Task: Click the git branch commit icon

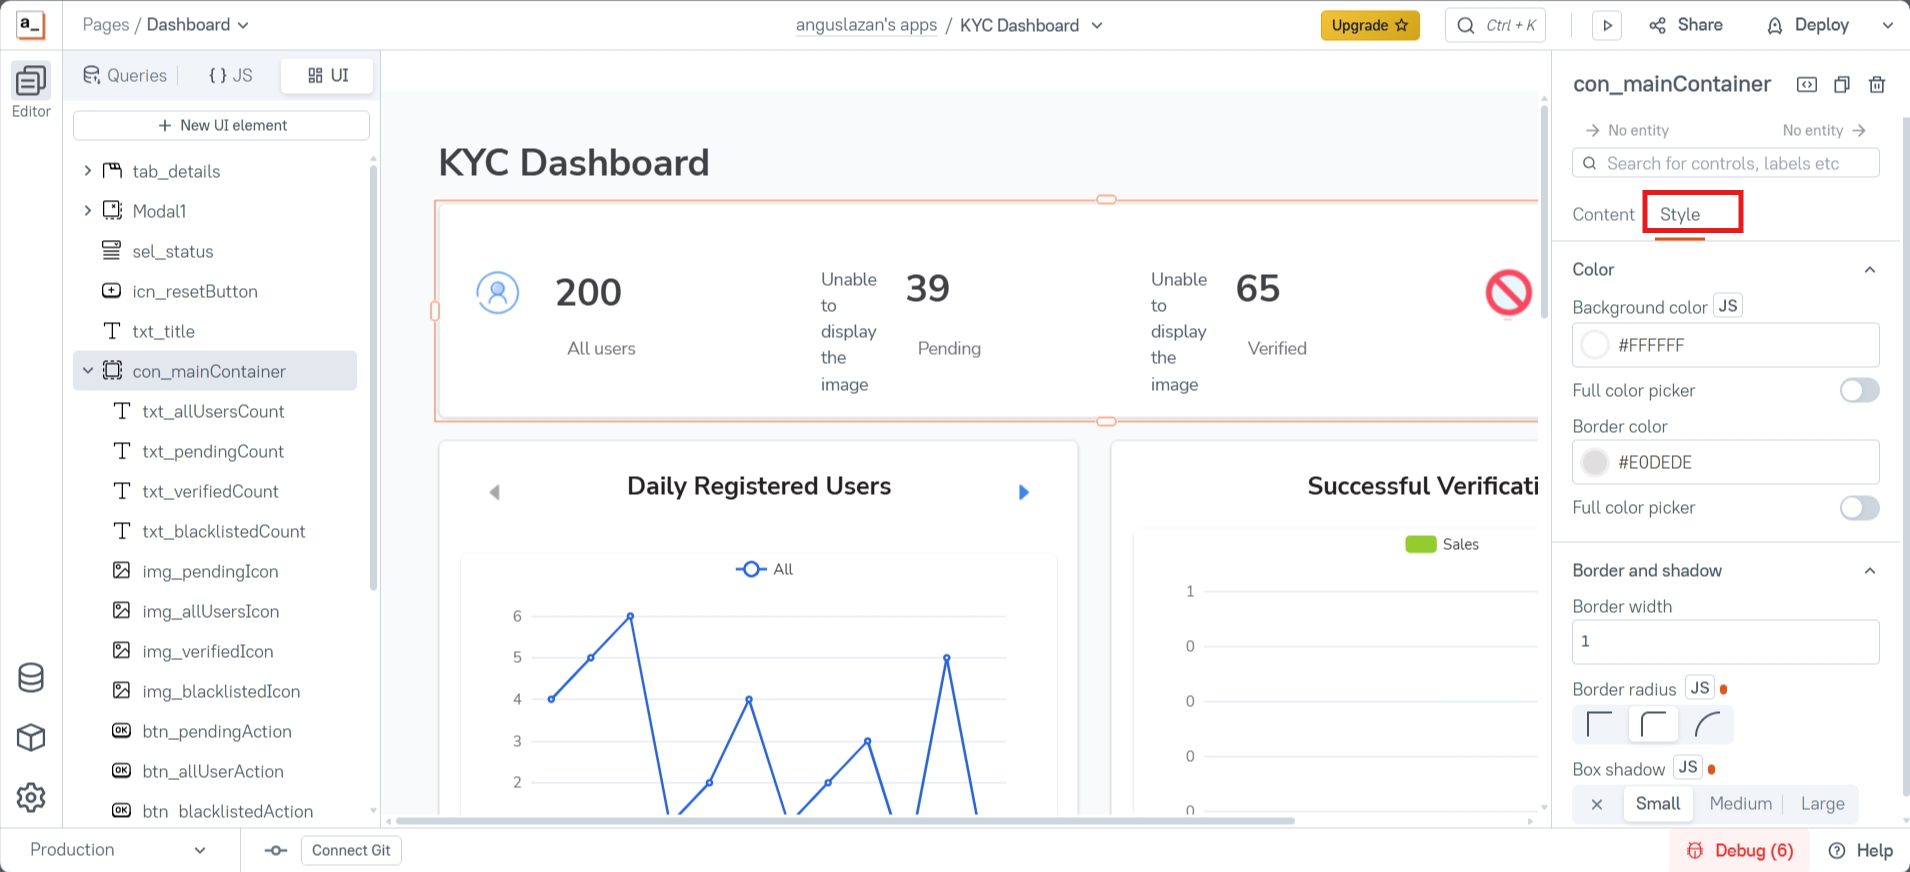Action: (x=276, y=850)
